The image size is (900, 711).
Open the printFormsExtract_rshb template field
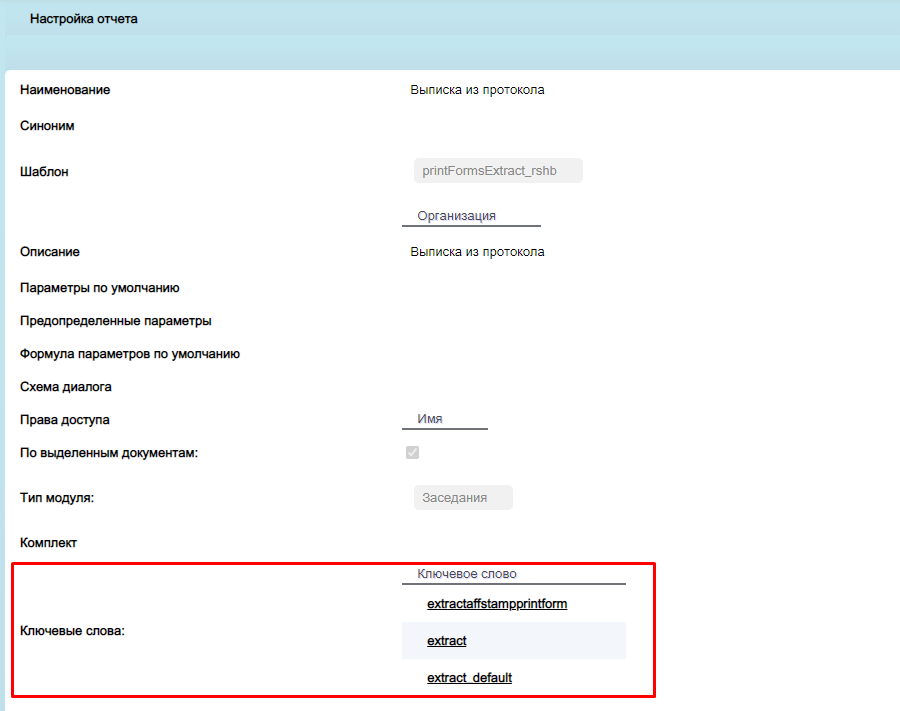point(498,171)
